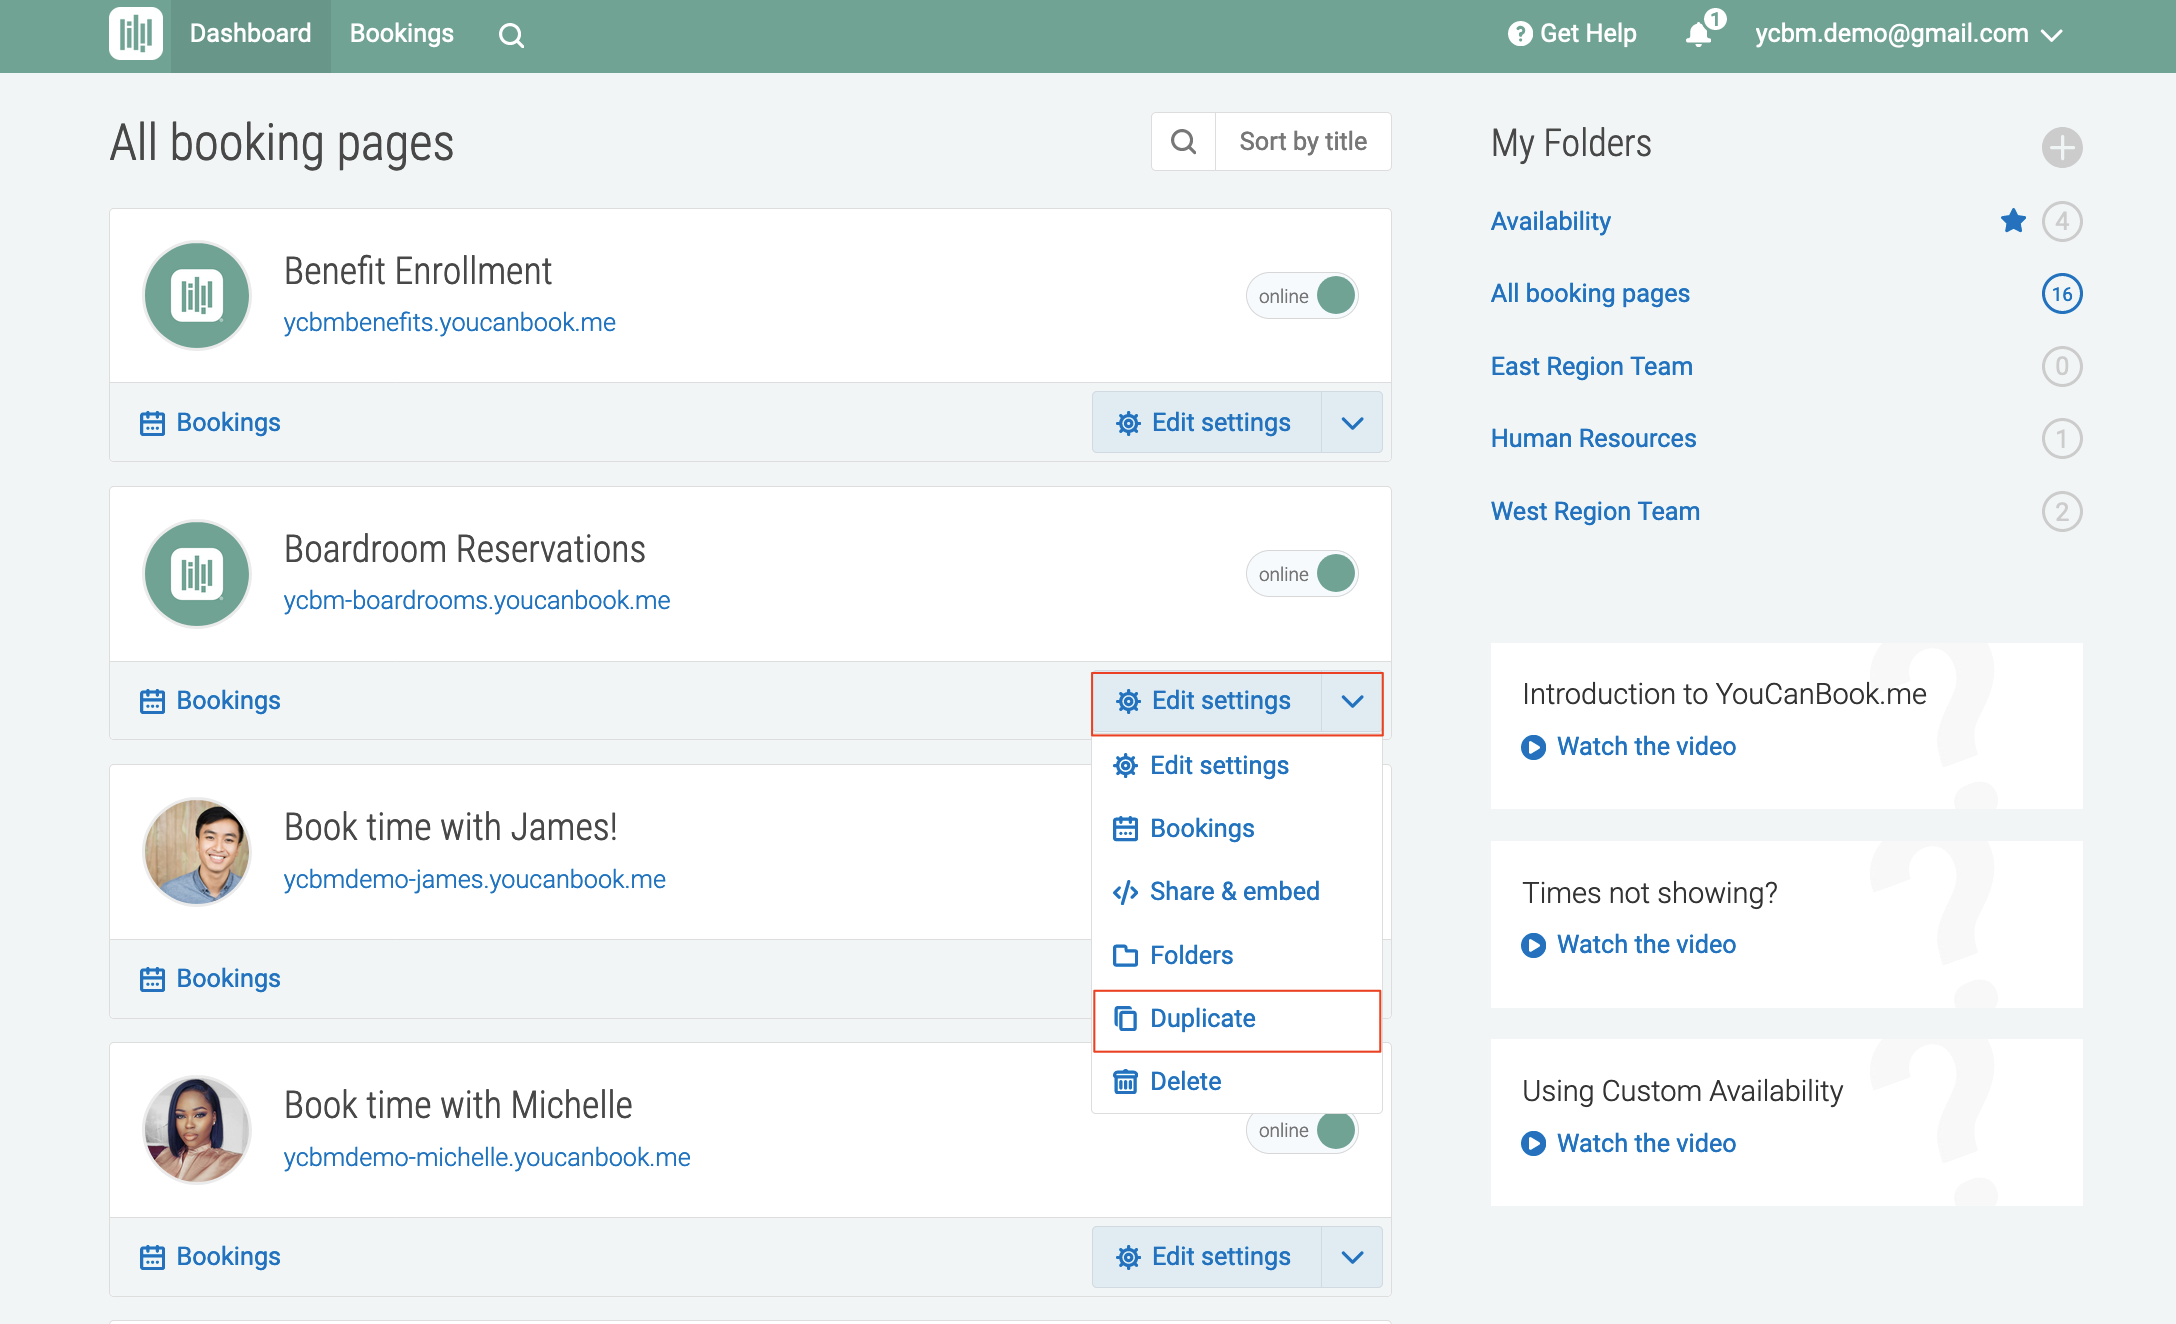The image size is (2176, 1324).
Task: Expand the Edit settings chevron for Boardroom Reservations
Action: coord(1352,701)
